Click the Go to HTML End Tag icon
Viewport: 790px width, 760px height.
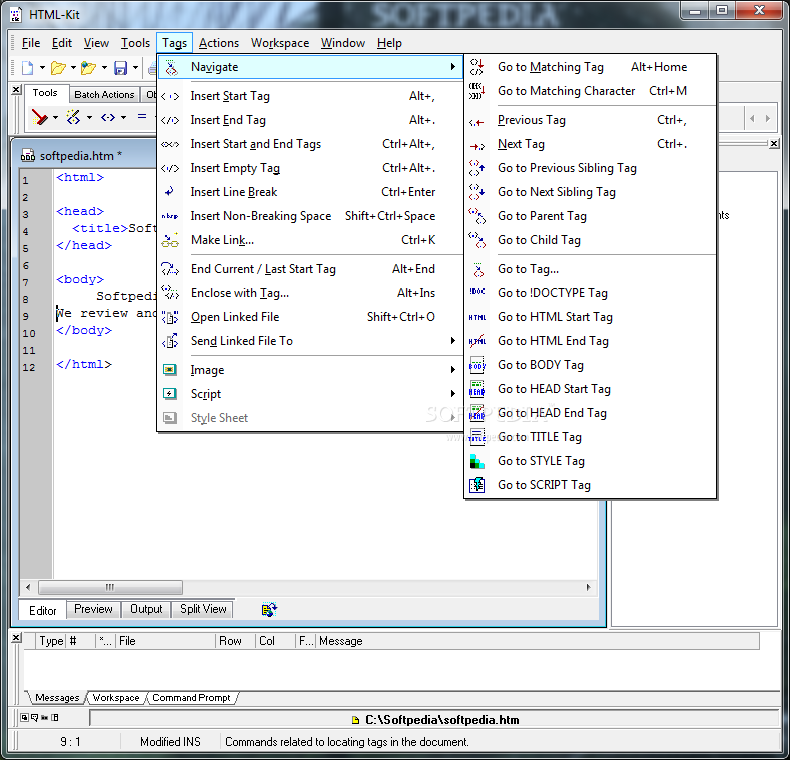pyautogui.click(x=477, y=341)
